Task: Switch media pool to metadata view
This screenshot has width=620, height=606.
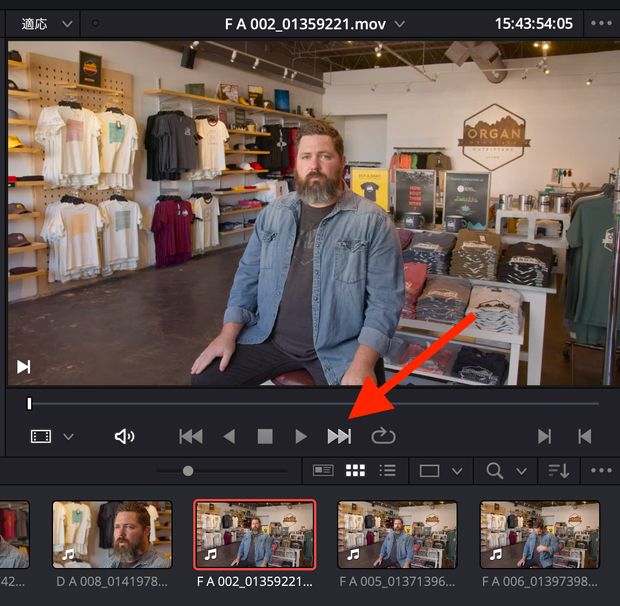Action: pos(323,470)
